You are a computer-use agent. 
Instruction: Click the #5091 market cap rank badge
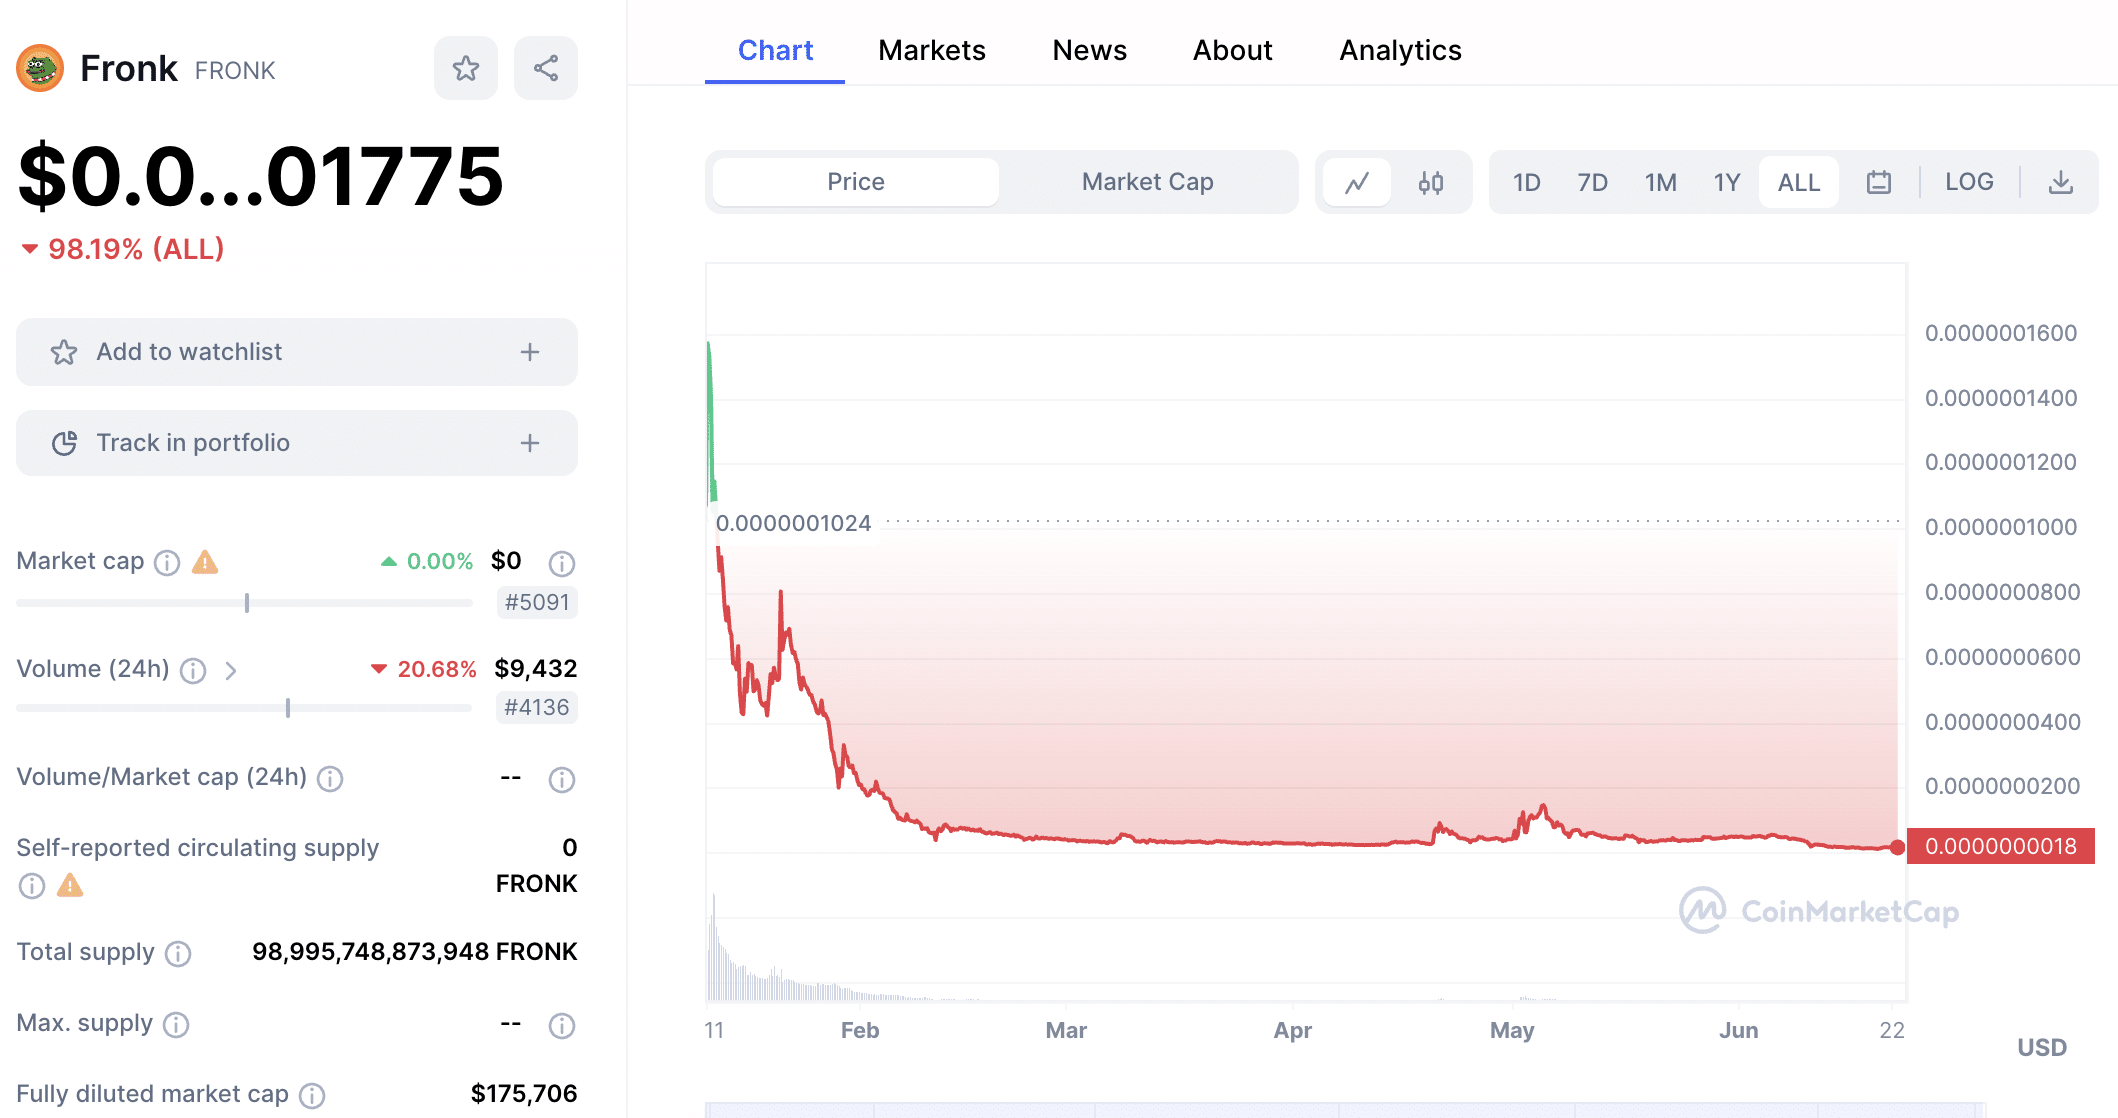point(537,602)
